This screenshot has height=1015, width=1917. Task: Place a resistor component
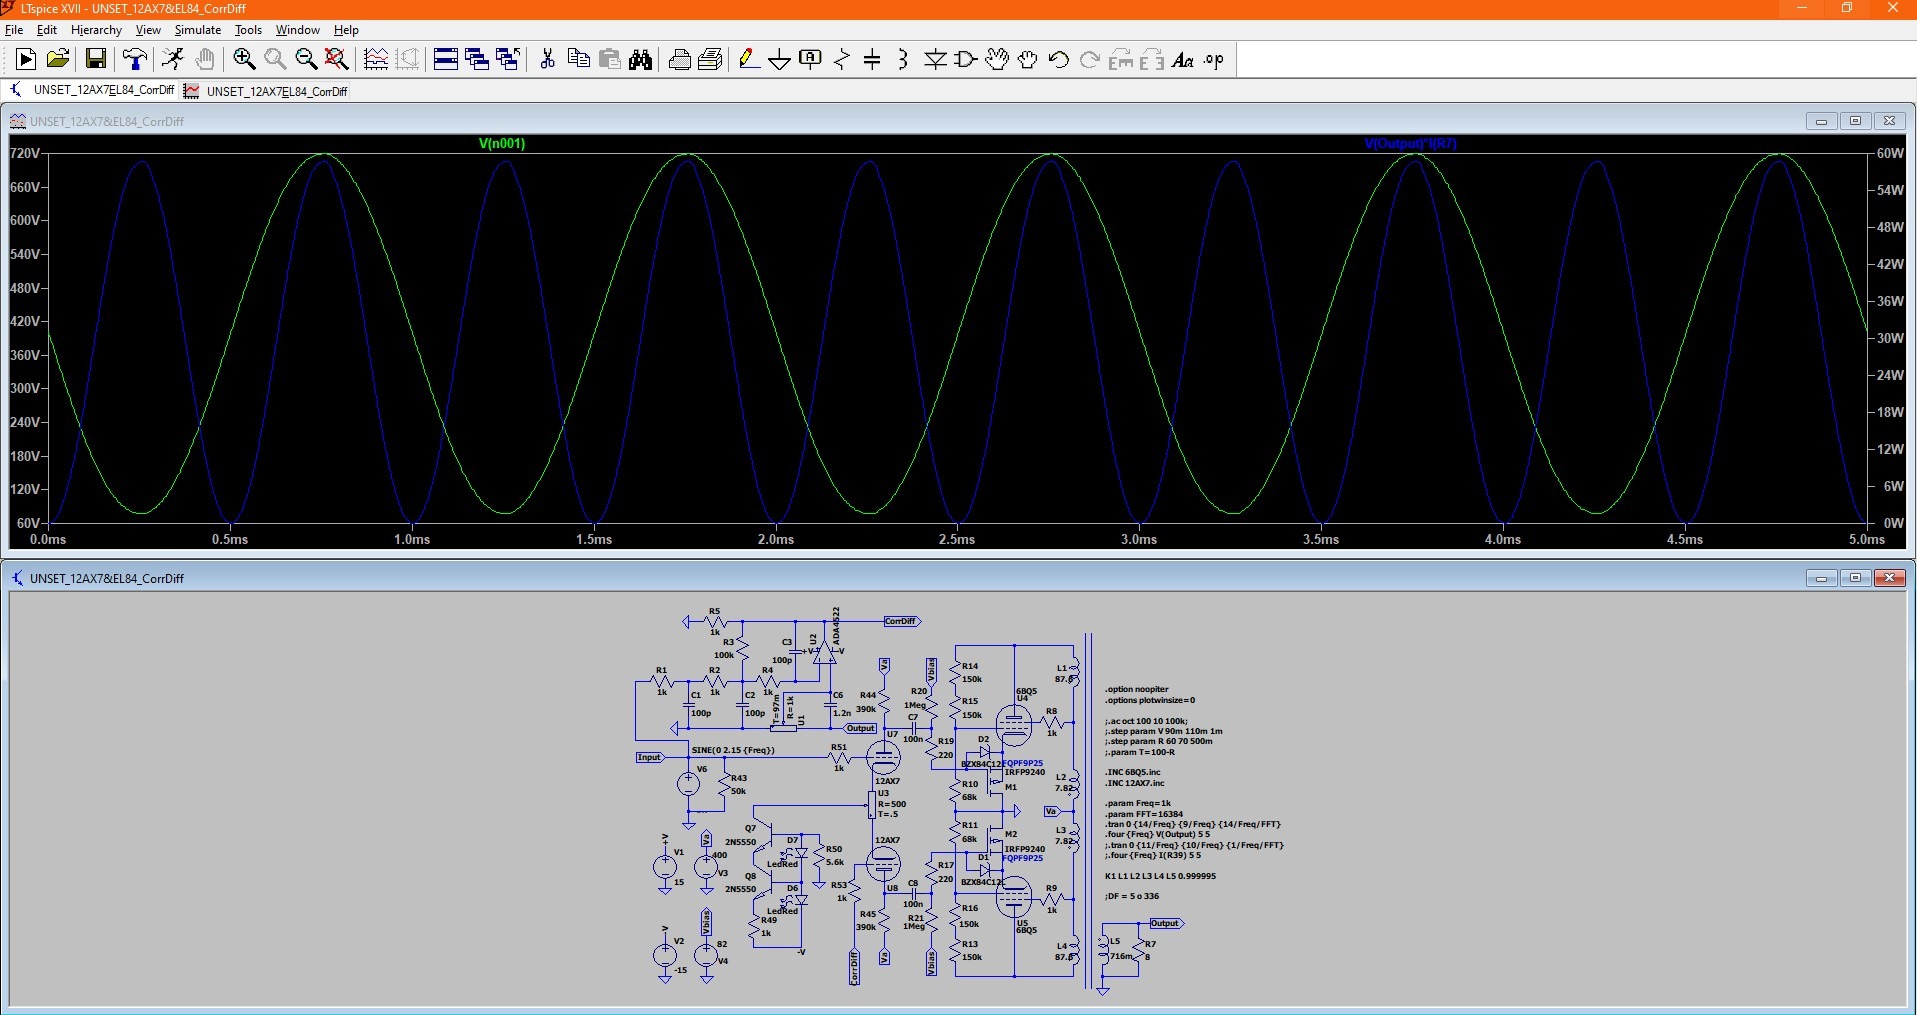click(x=842, y=60)
